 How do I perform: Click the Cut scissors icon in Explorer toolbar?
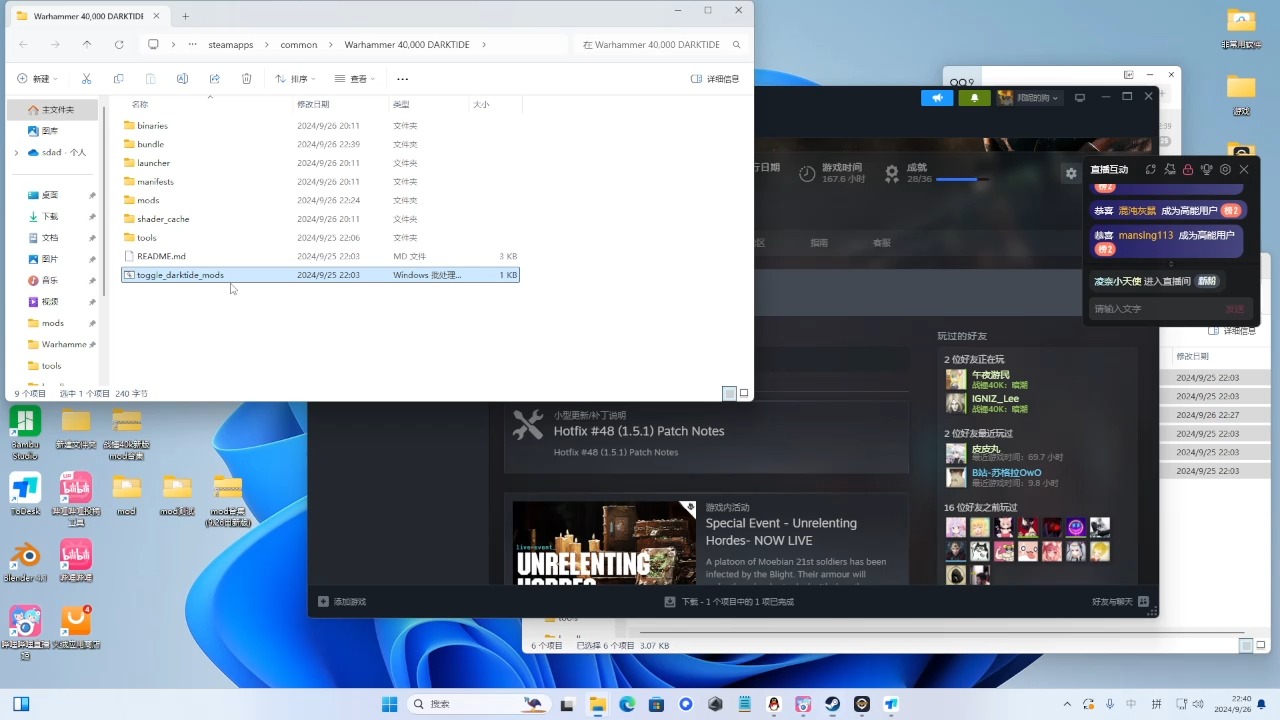point(87,79)
